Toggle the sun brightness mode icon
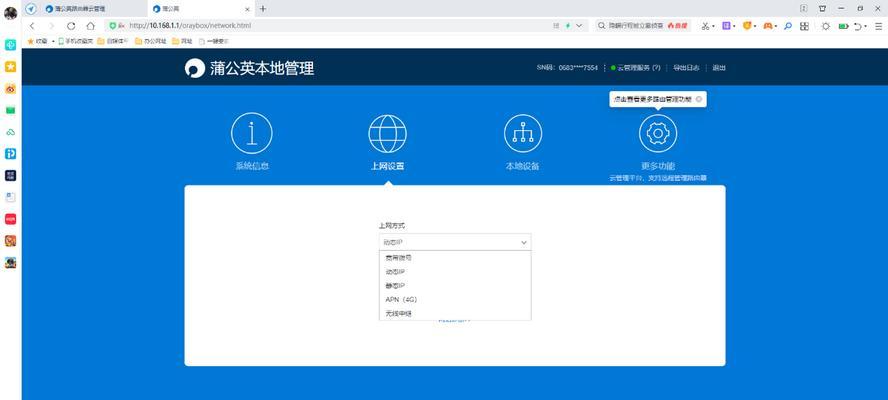 826,26
